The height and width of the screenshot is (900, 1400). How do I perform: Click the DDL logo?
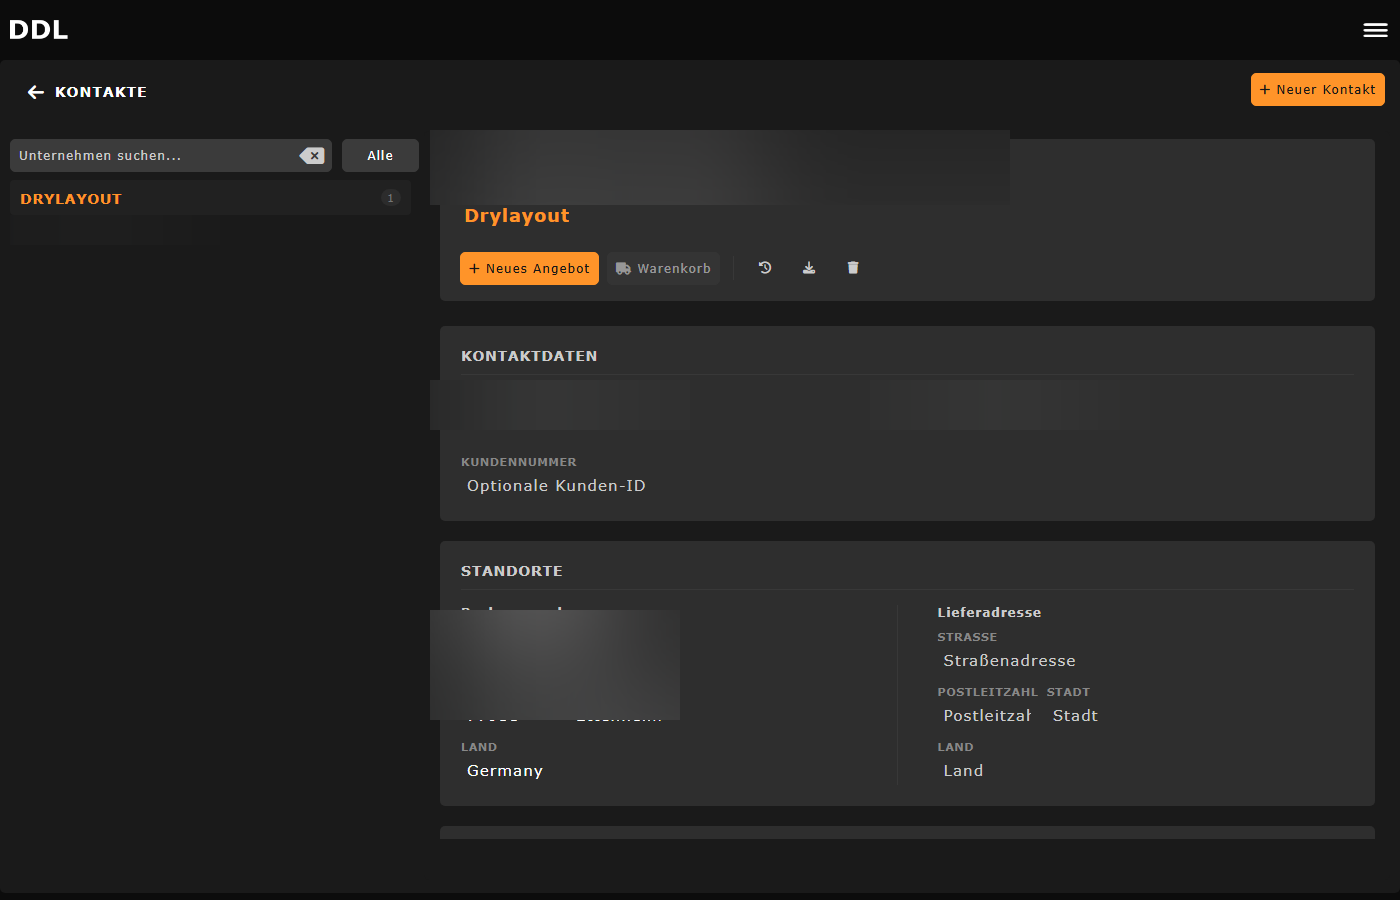(x=38, y=29)
